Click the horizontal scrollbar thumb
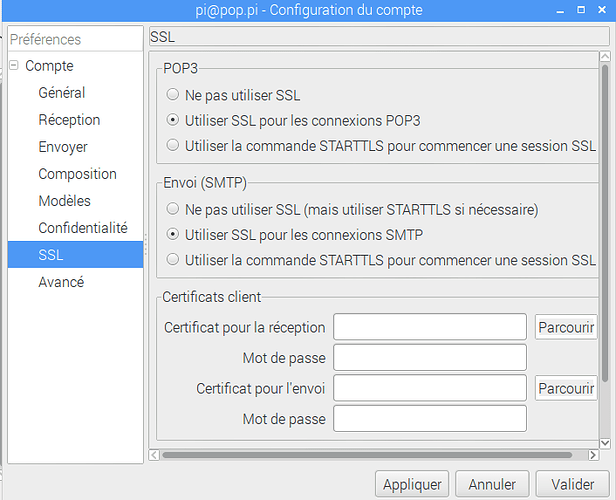Viewport: 616px width, 500px height. (367, 455)
